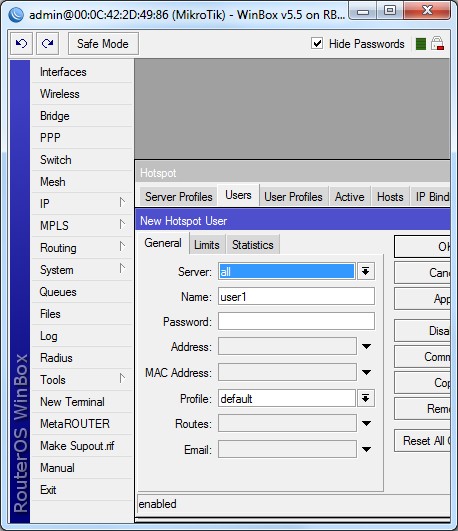Enable Safe Mode
This screenshot has width=458, height=531.
pos(103,43)
